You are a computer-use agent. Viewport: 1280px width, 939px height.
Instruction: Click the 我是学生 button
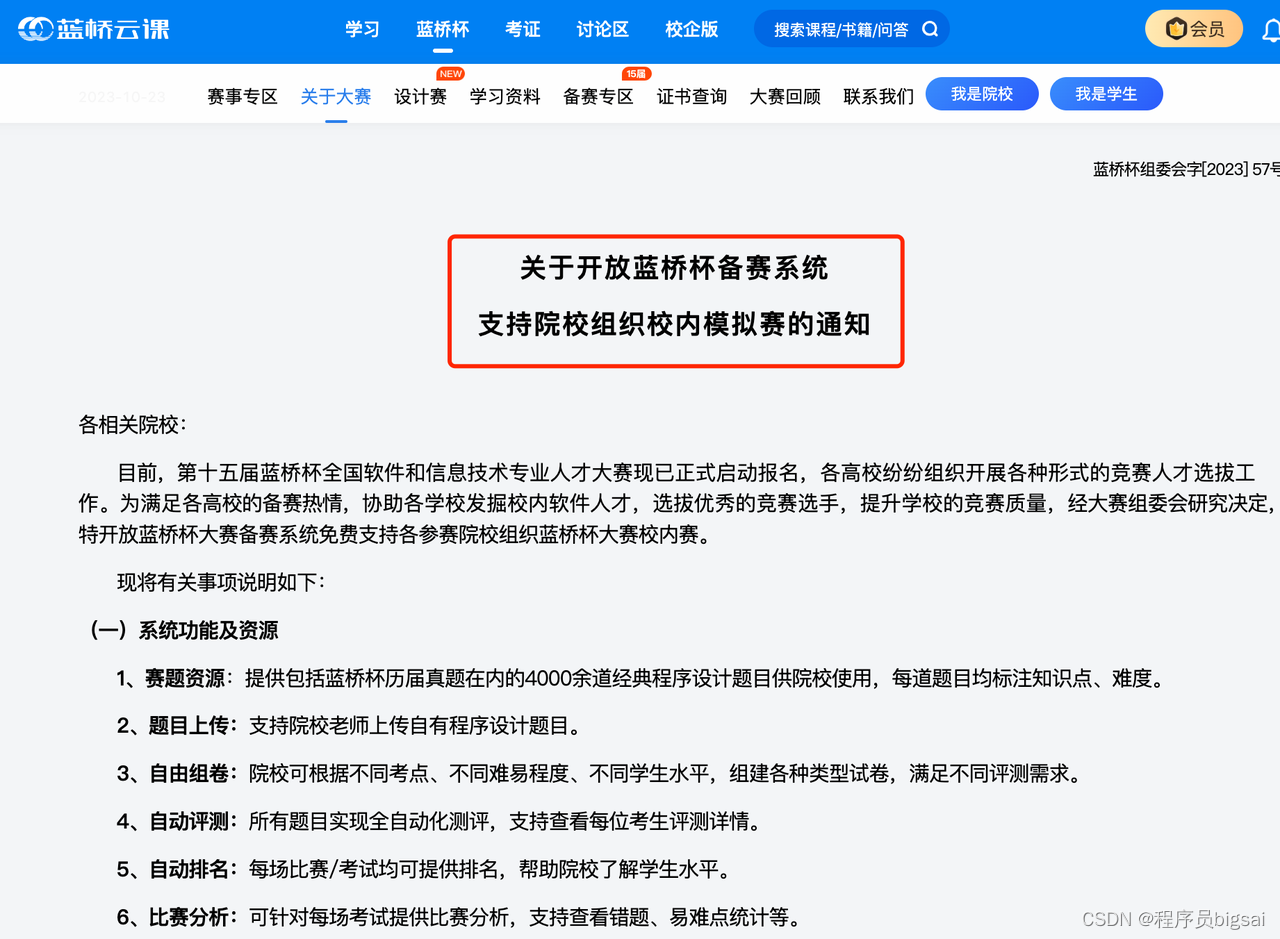pyautogui.click(x=1106, y=93)
